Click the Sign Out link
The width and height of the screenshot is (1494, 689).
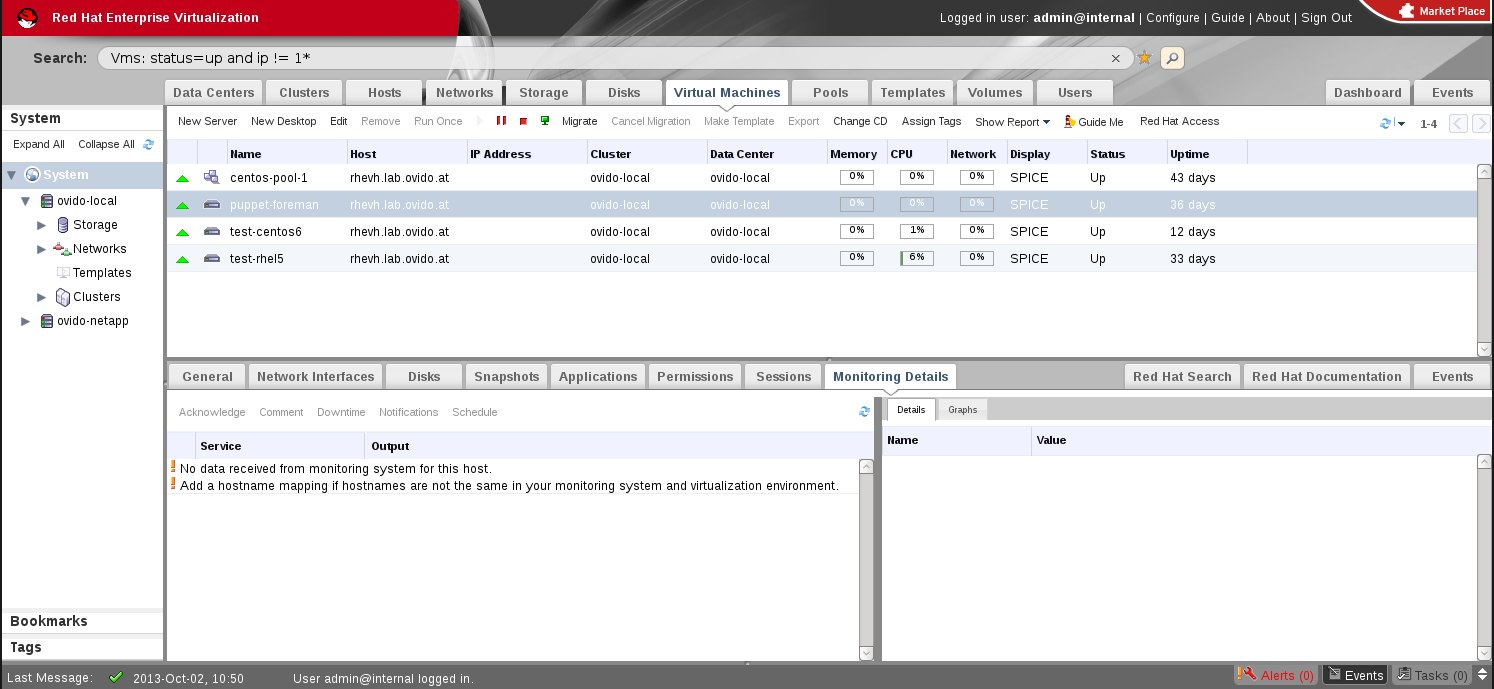pos(1326,18)
